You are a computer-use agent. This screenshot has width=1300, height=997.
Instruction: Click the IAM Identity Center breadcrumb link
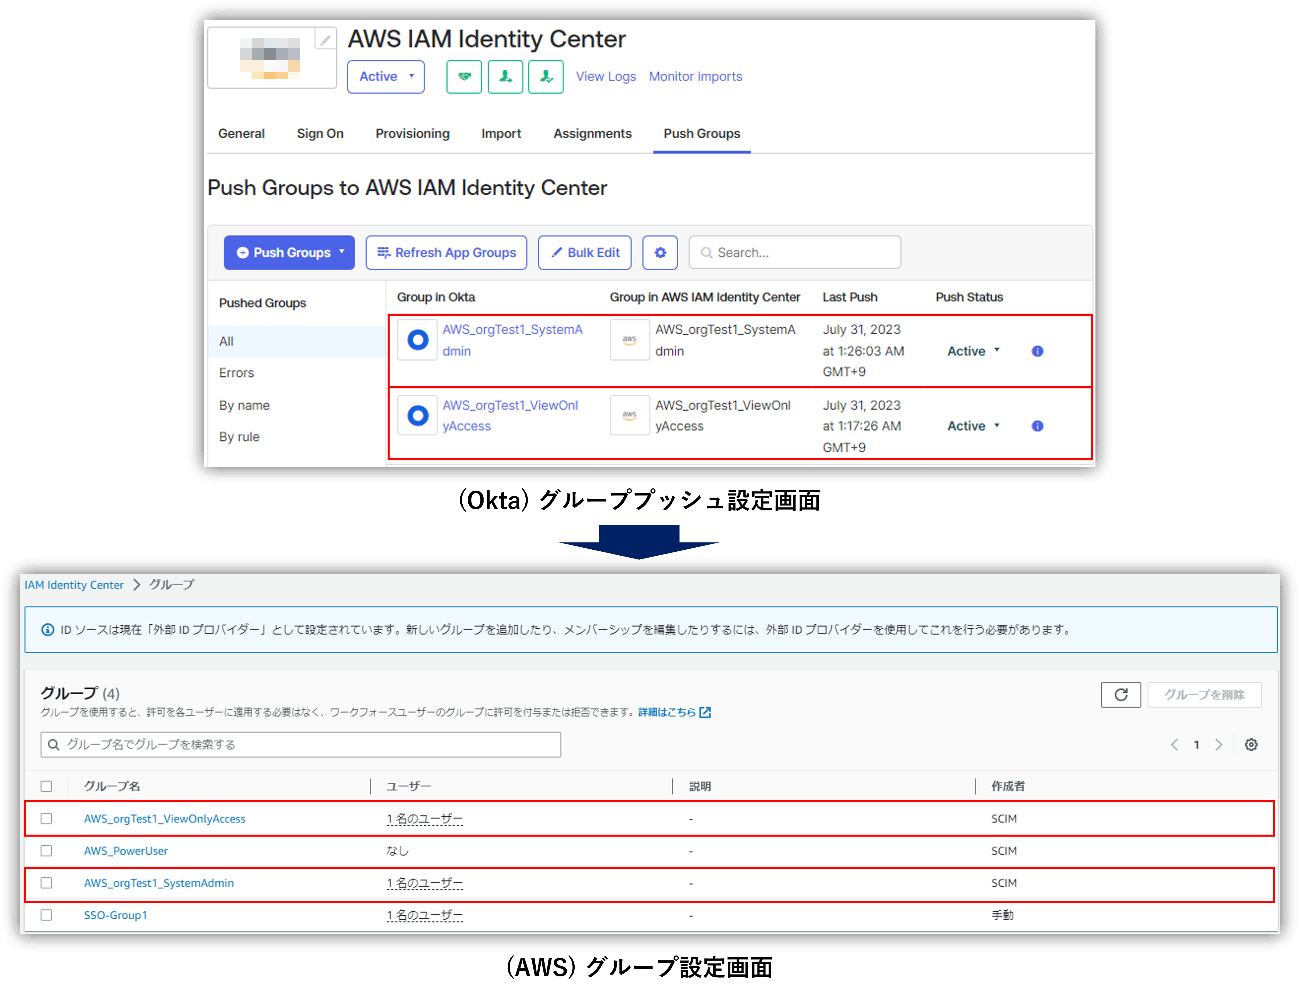tap(74, 586)
